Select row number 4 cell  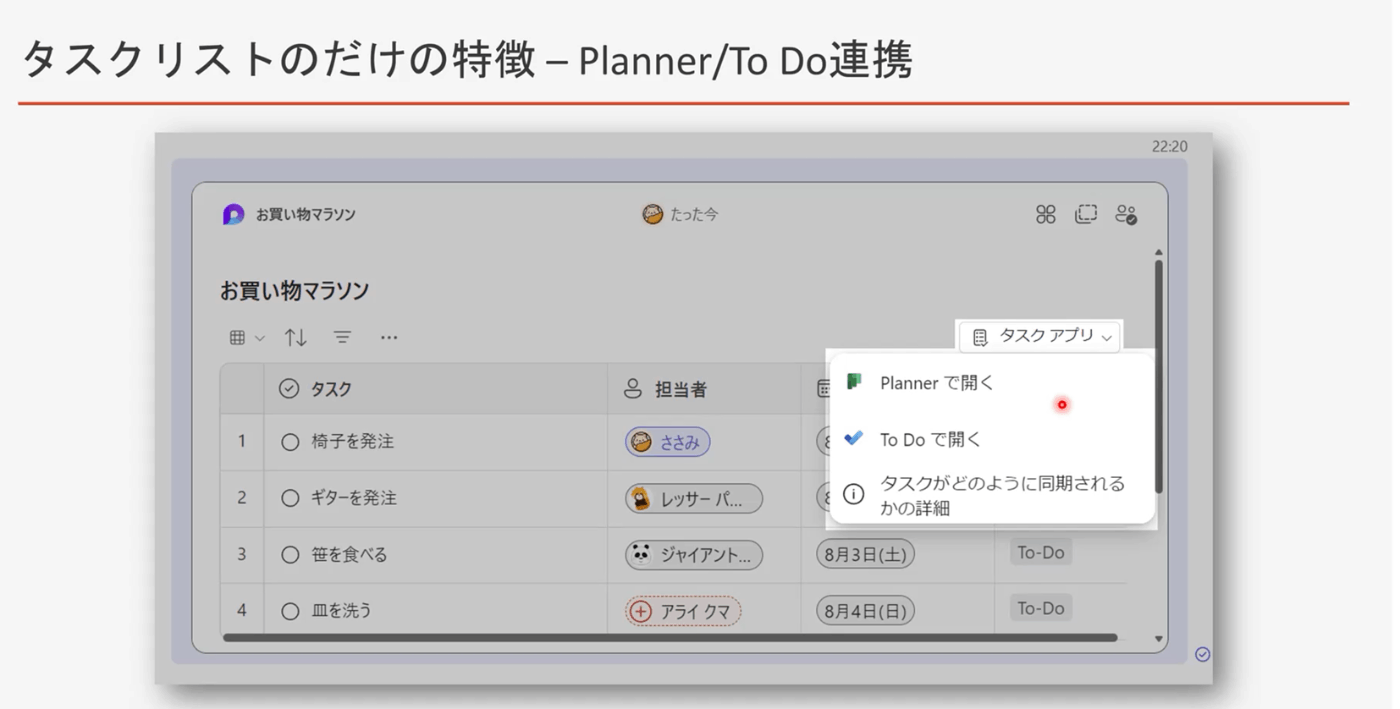pyautogui.click(x=242, y=610)
